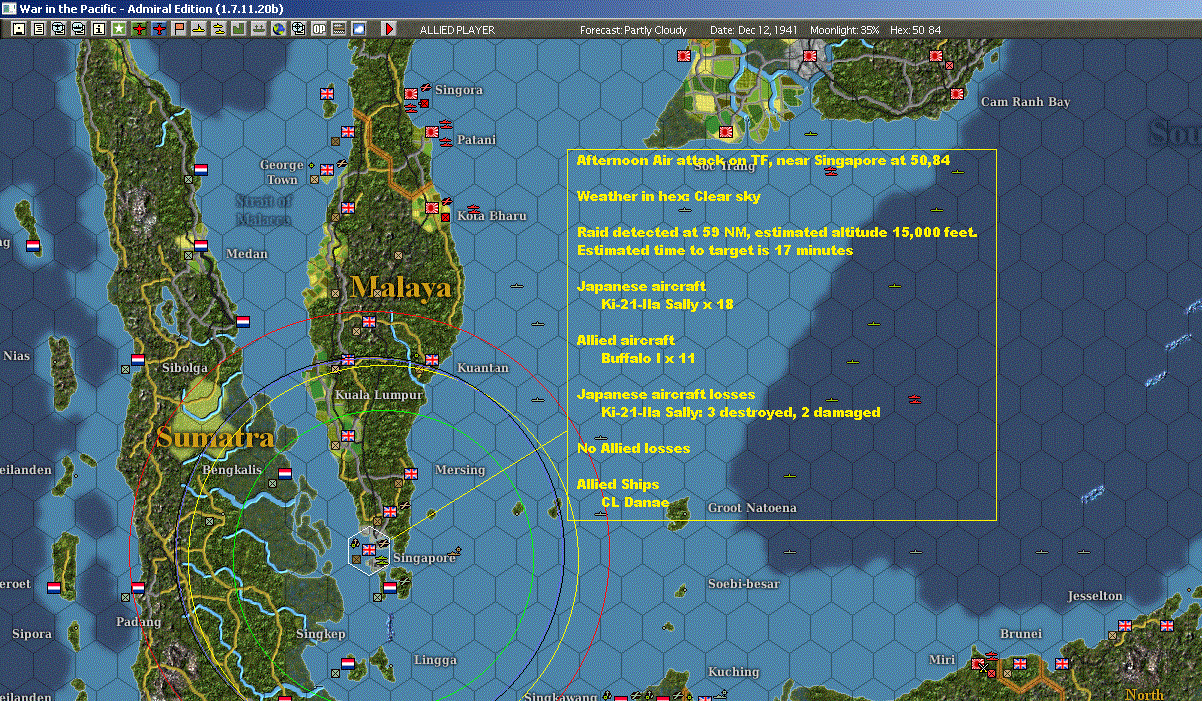This screenshot has height=701, width=1202.
Task: Select British flag base at Kuala Lumpur
Action: tap(348, 359)
